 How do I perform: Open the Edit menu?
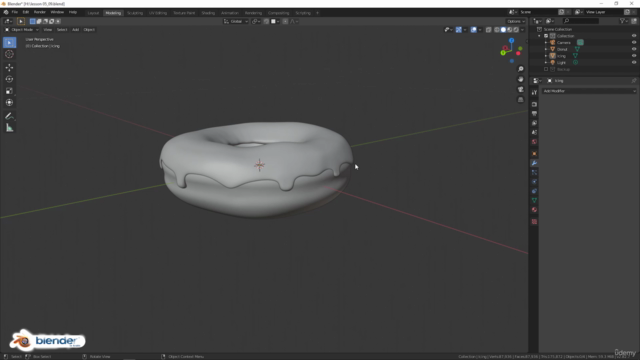[26, 12]
